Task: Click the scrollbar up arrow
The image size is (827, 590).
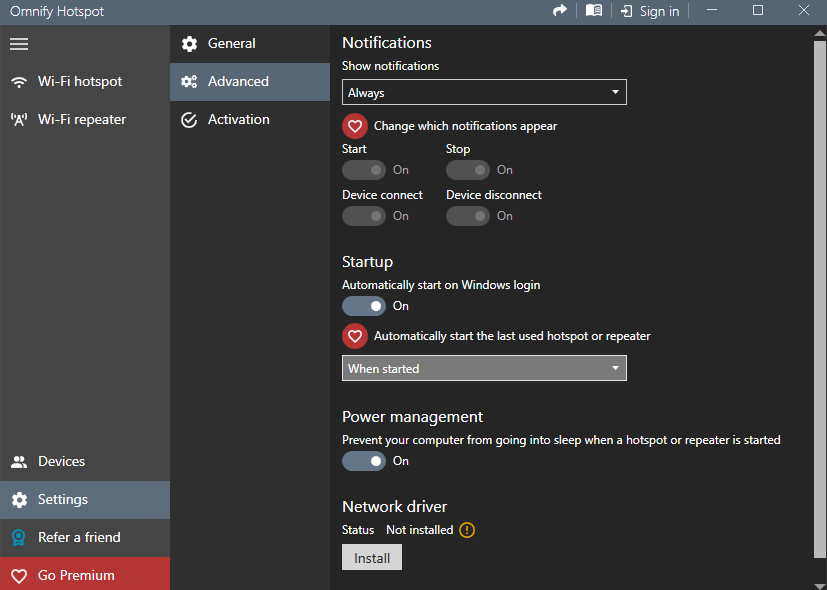Action: tap(820, 33)
